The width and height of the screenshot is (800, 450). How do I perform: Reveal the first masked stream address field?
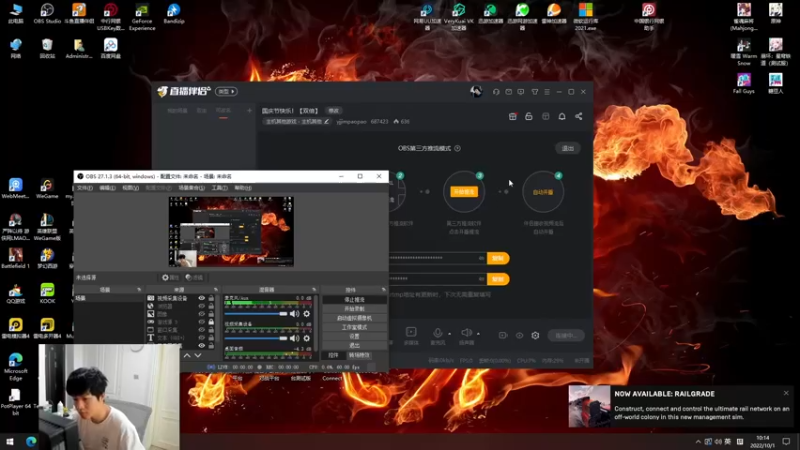pos(481,258)
